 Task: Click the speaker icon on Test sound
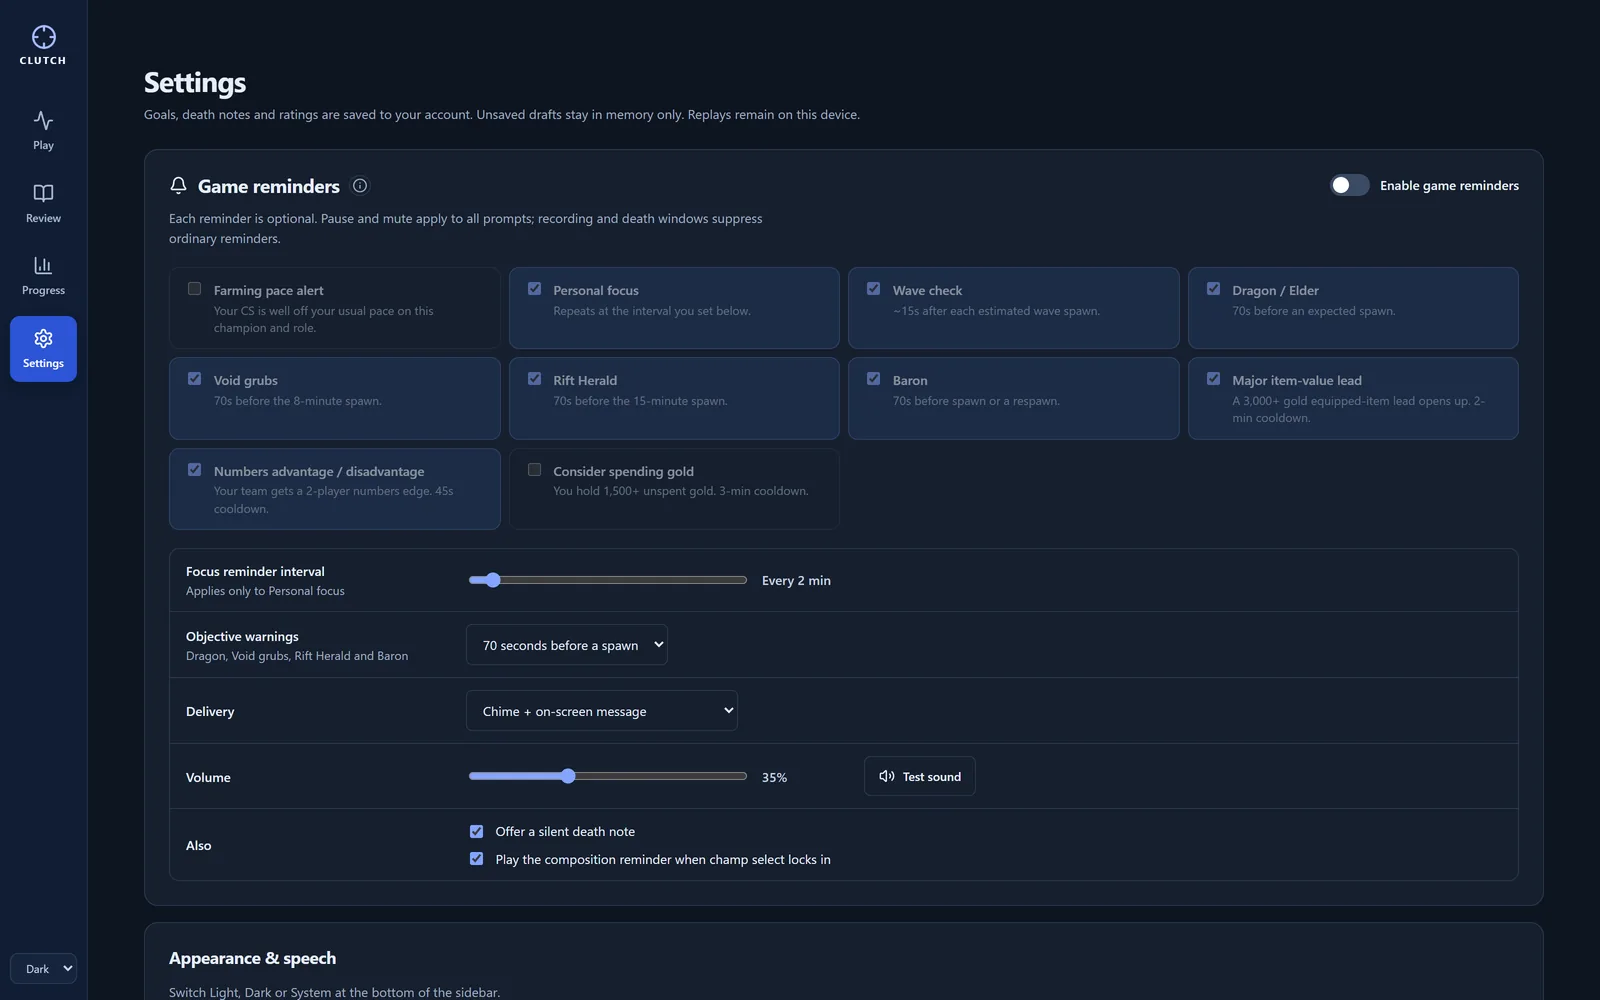coord(886,776)
